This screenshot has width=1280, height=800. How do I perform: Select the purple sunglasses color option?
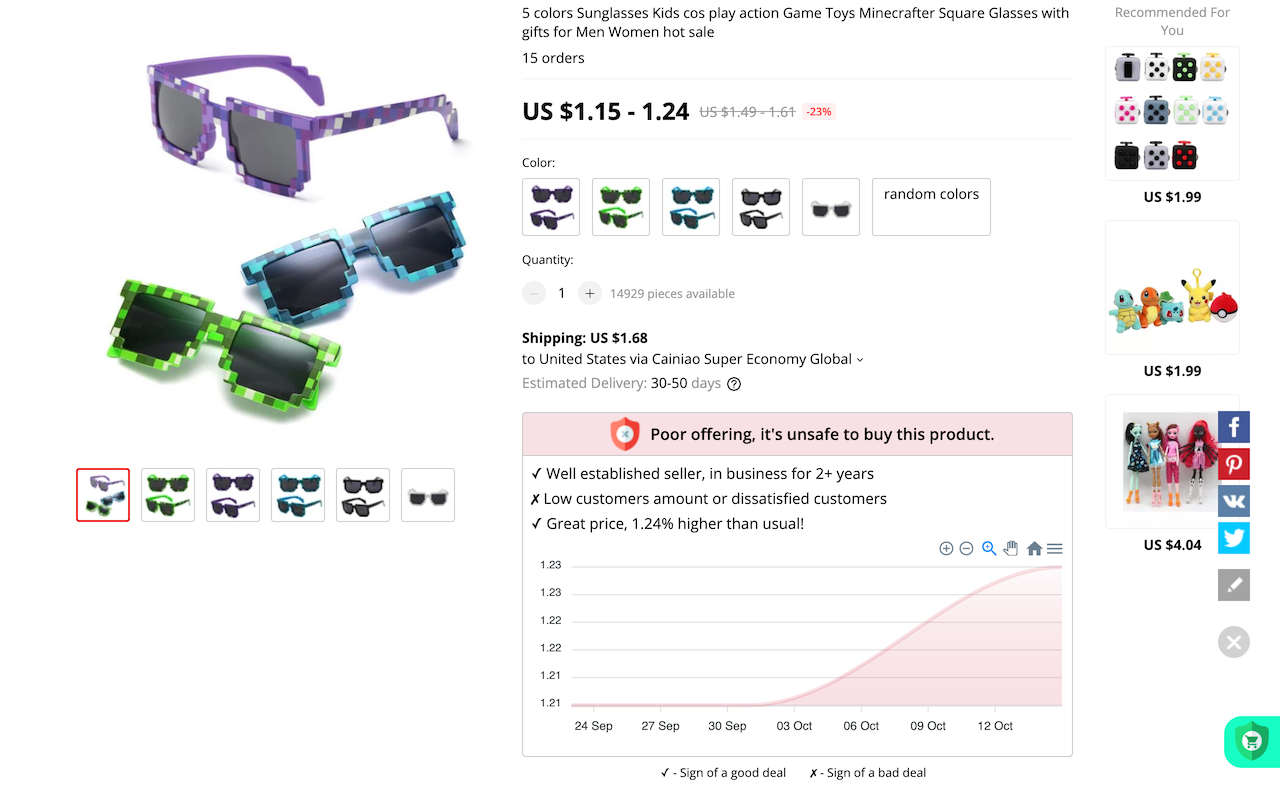(x=551, y=207)
